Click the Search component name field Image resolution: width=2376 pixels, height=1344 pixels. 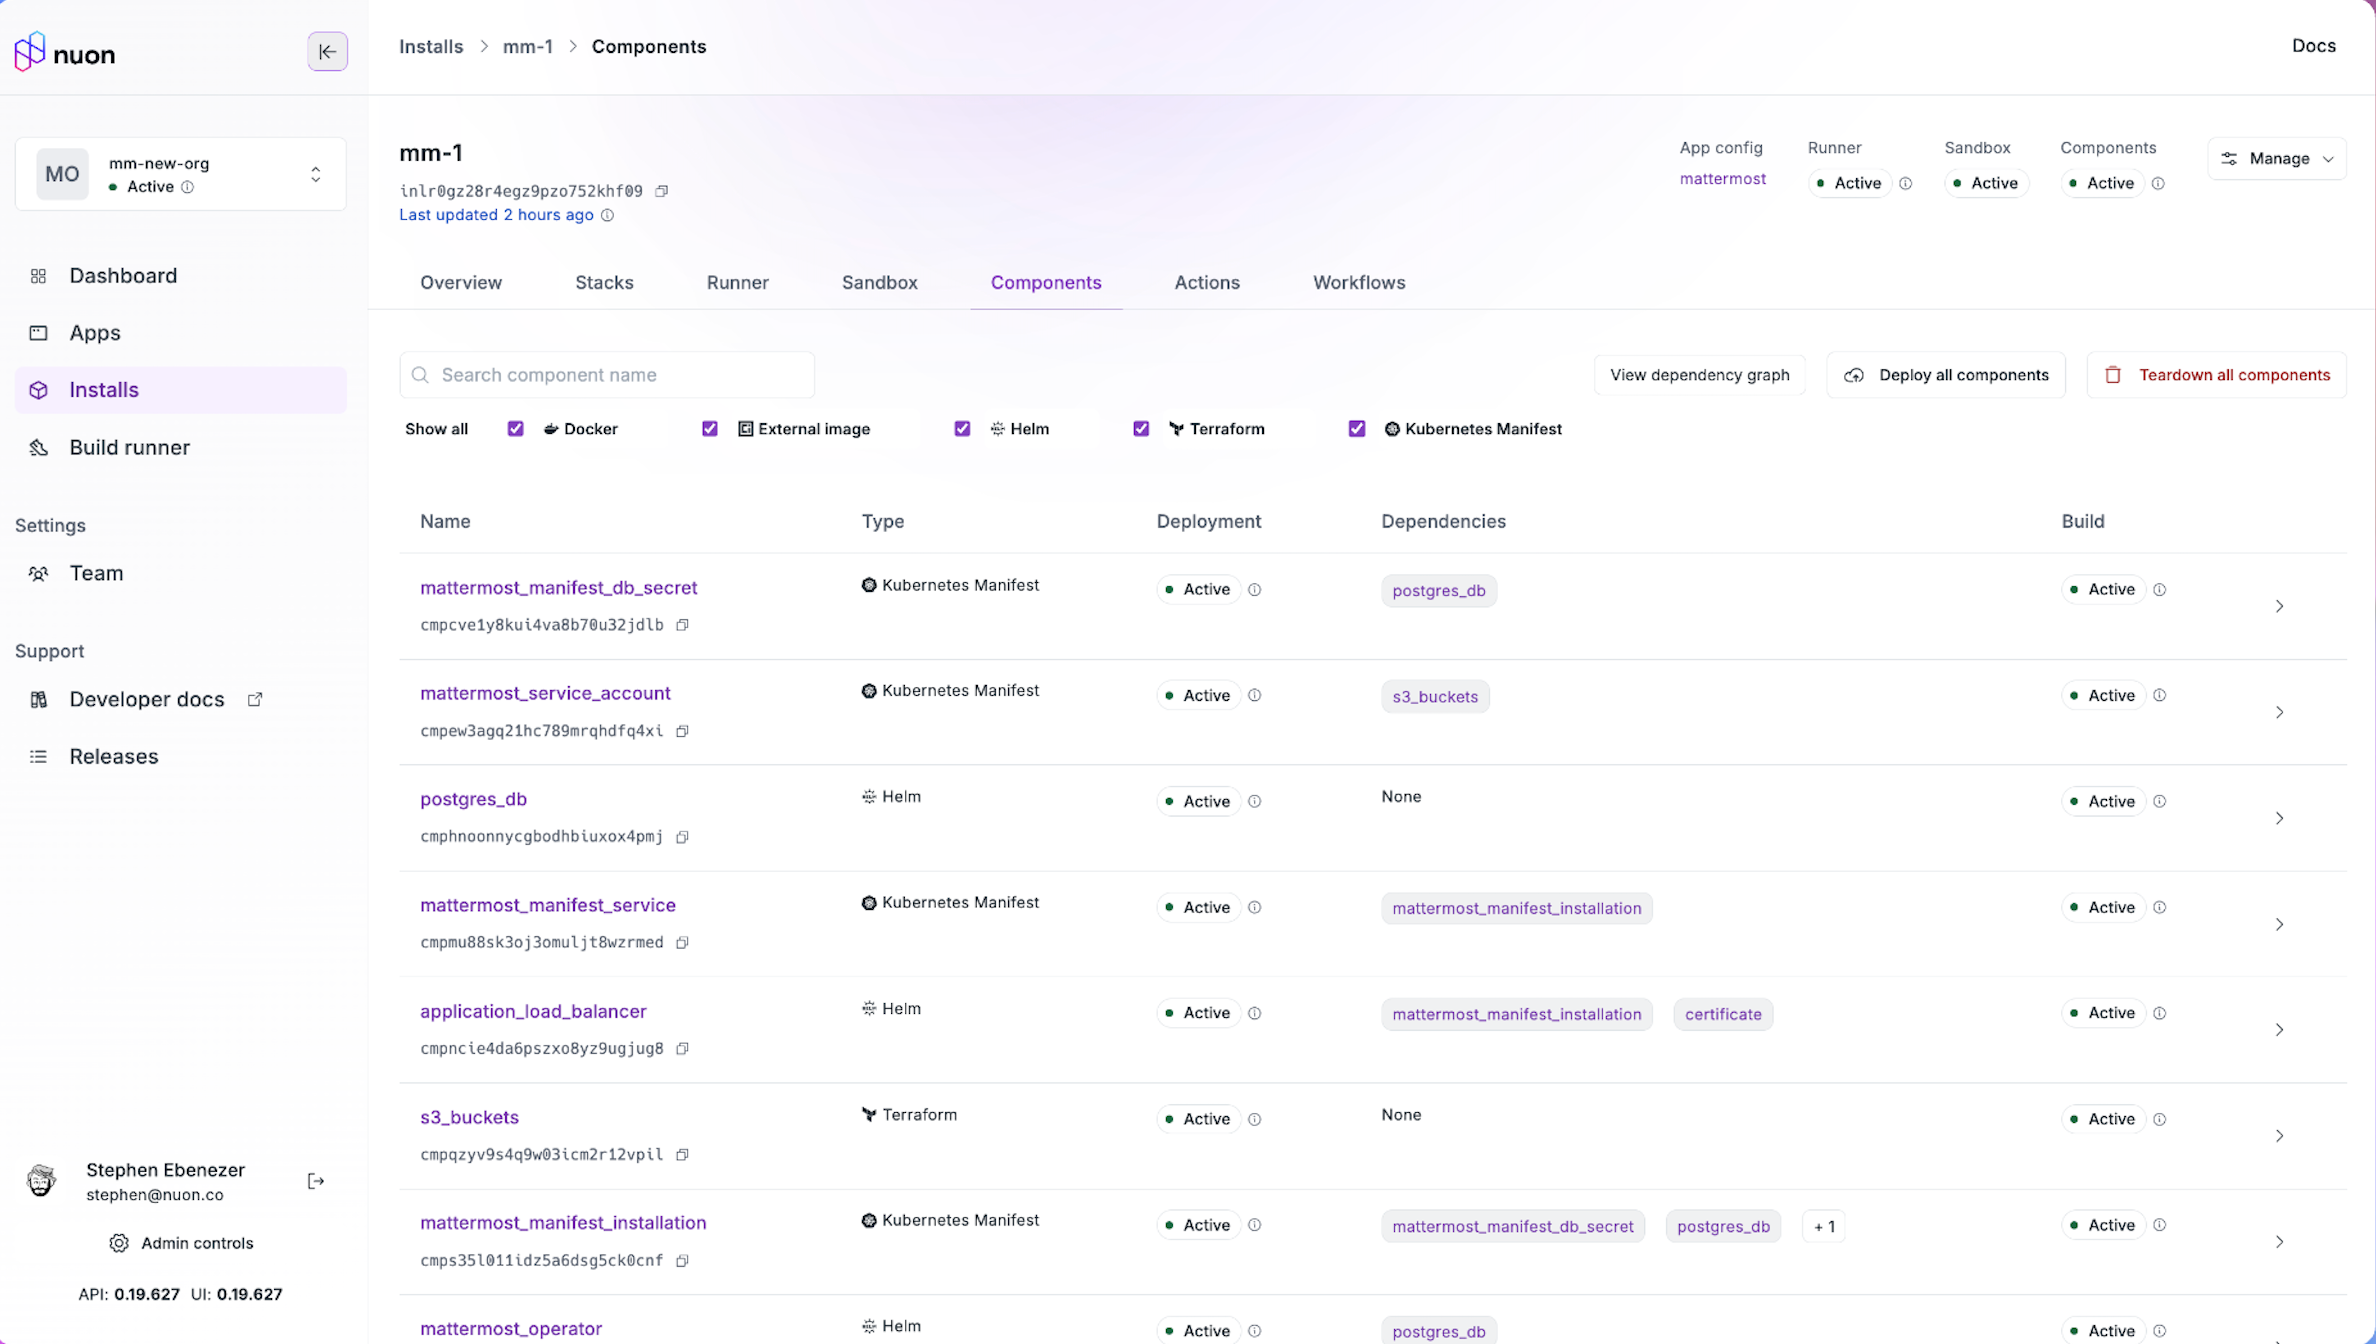(x=607, y=375)
